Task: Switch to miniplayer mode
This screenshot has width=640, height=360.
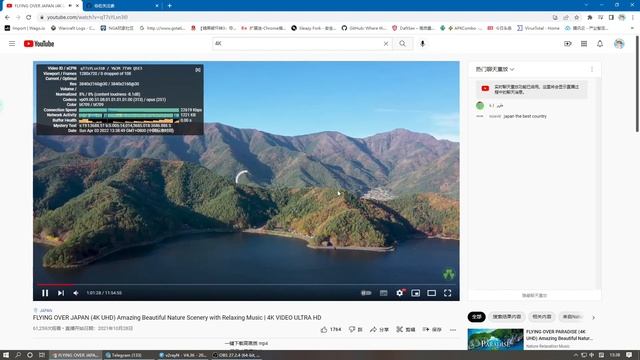Action: (416, 293)
